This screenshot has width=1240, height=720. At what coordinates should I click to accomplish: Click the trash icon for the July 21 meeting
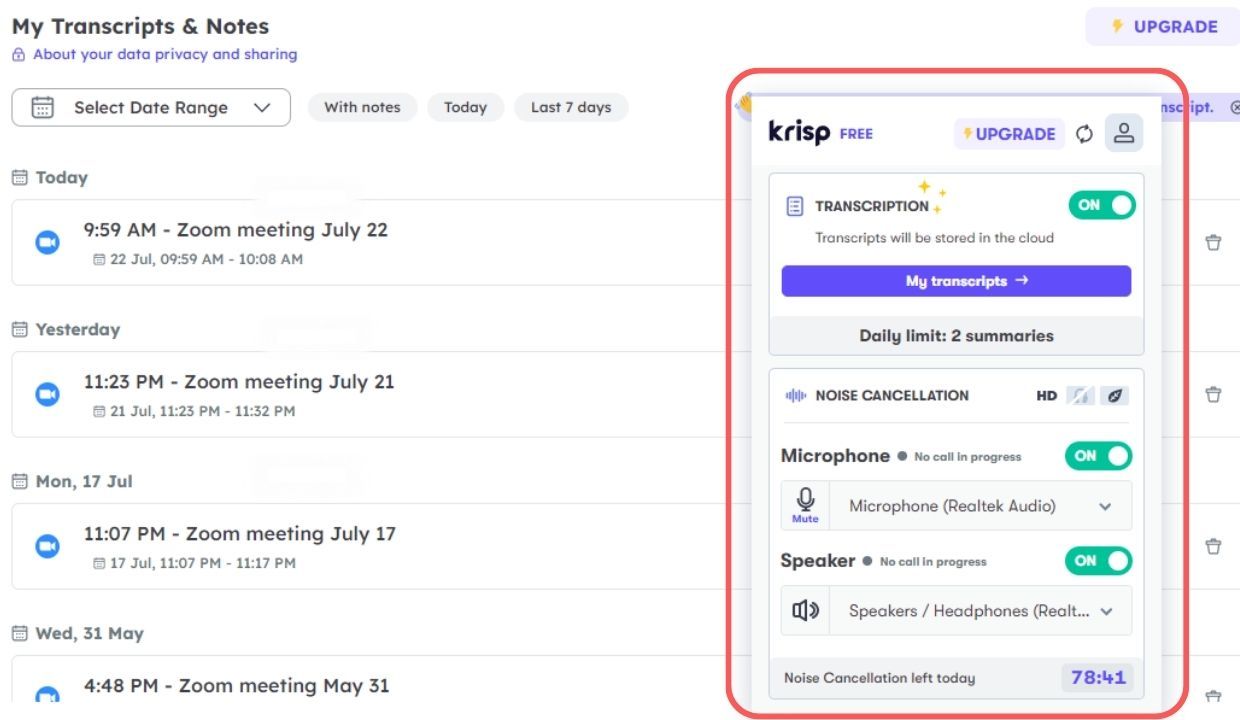coord(1213,395)
